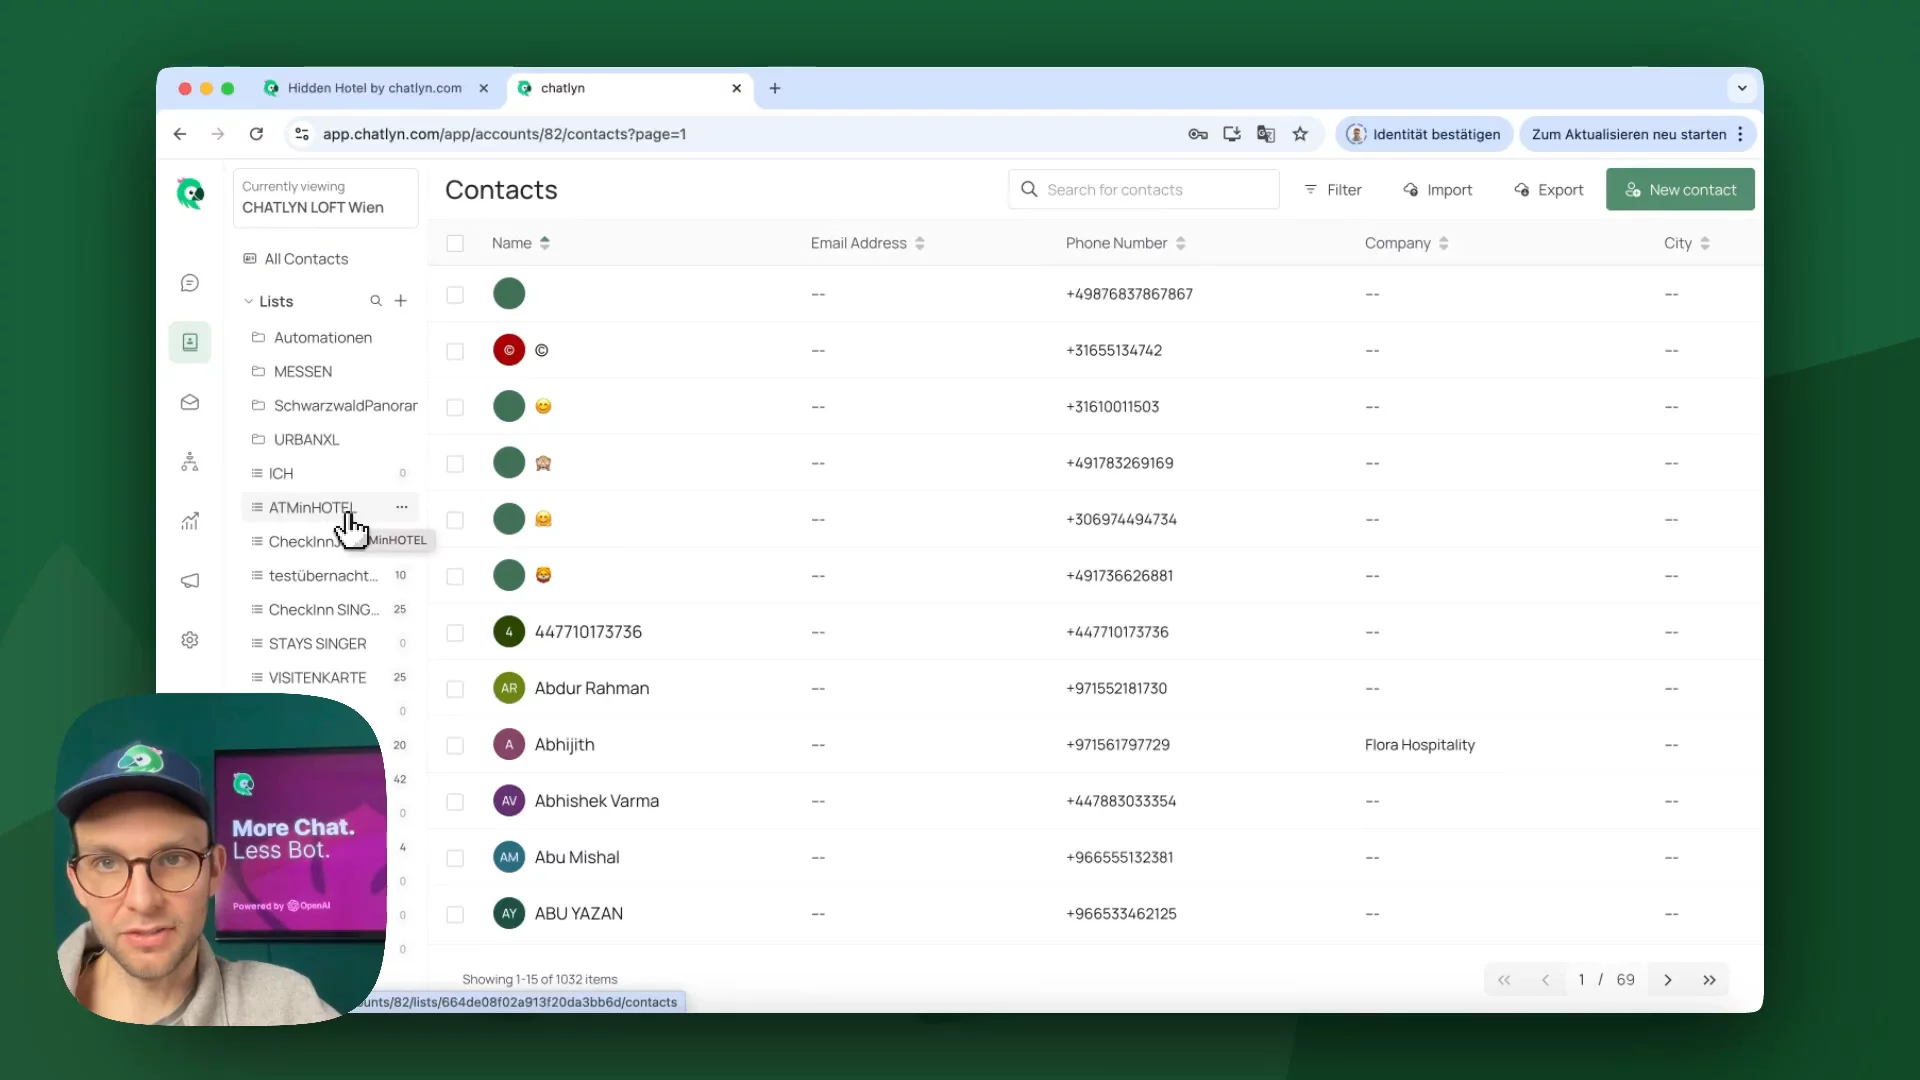Screen dimensions: 1920x1080
Task: Check the Abdur Rahman contact checkbox
Action: pyautogui.click(x=455, y=689)
